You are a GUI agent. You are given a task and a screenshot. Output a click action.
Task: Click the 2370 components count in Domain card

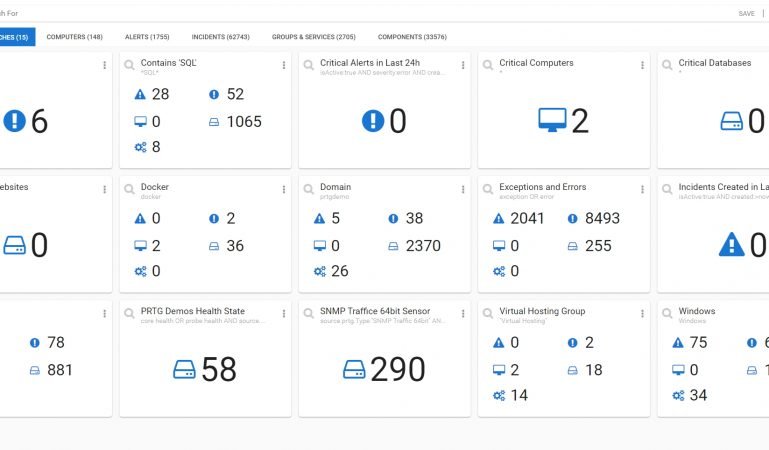(423, 246)
